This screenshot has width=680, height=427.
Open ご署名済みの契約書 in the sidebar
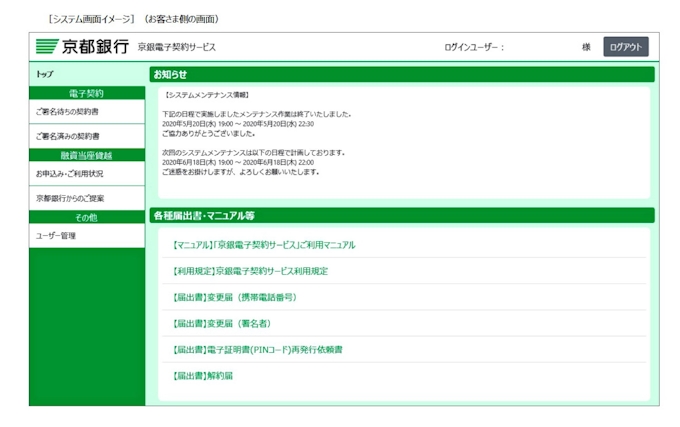pos(68,135)
